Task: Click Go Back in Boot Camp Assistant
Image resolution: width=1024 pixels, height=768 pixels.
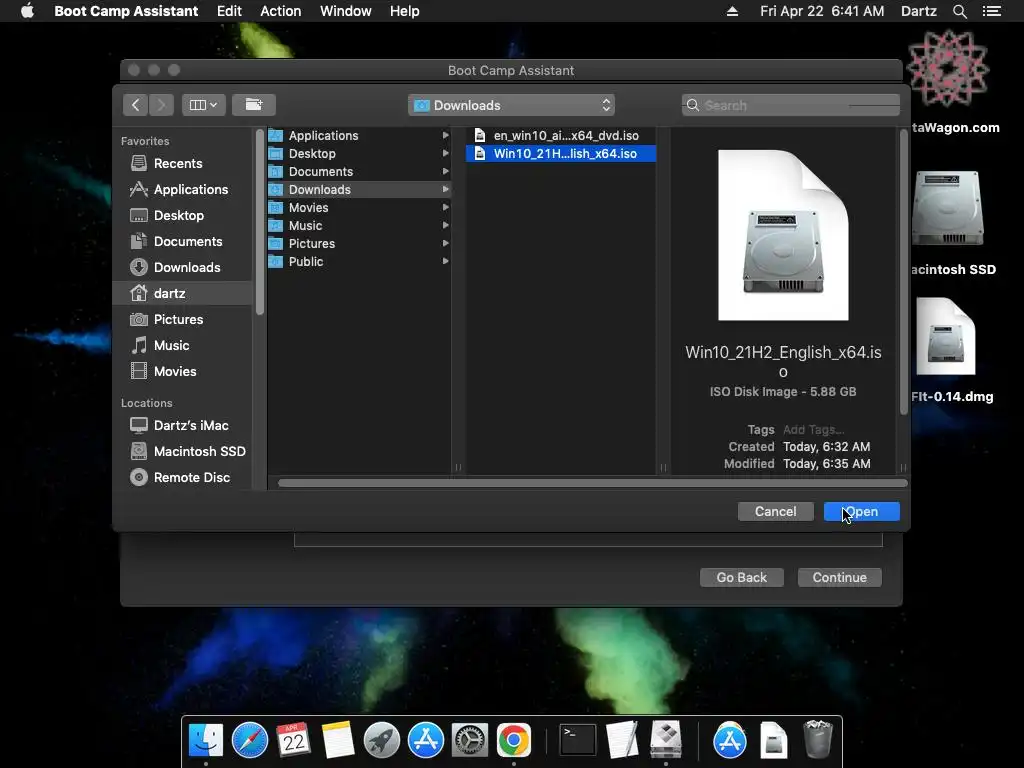Action: [741, 577]
